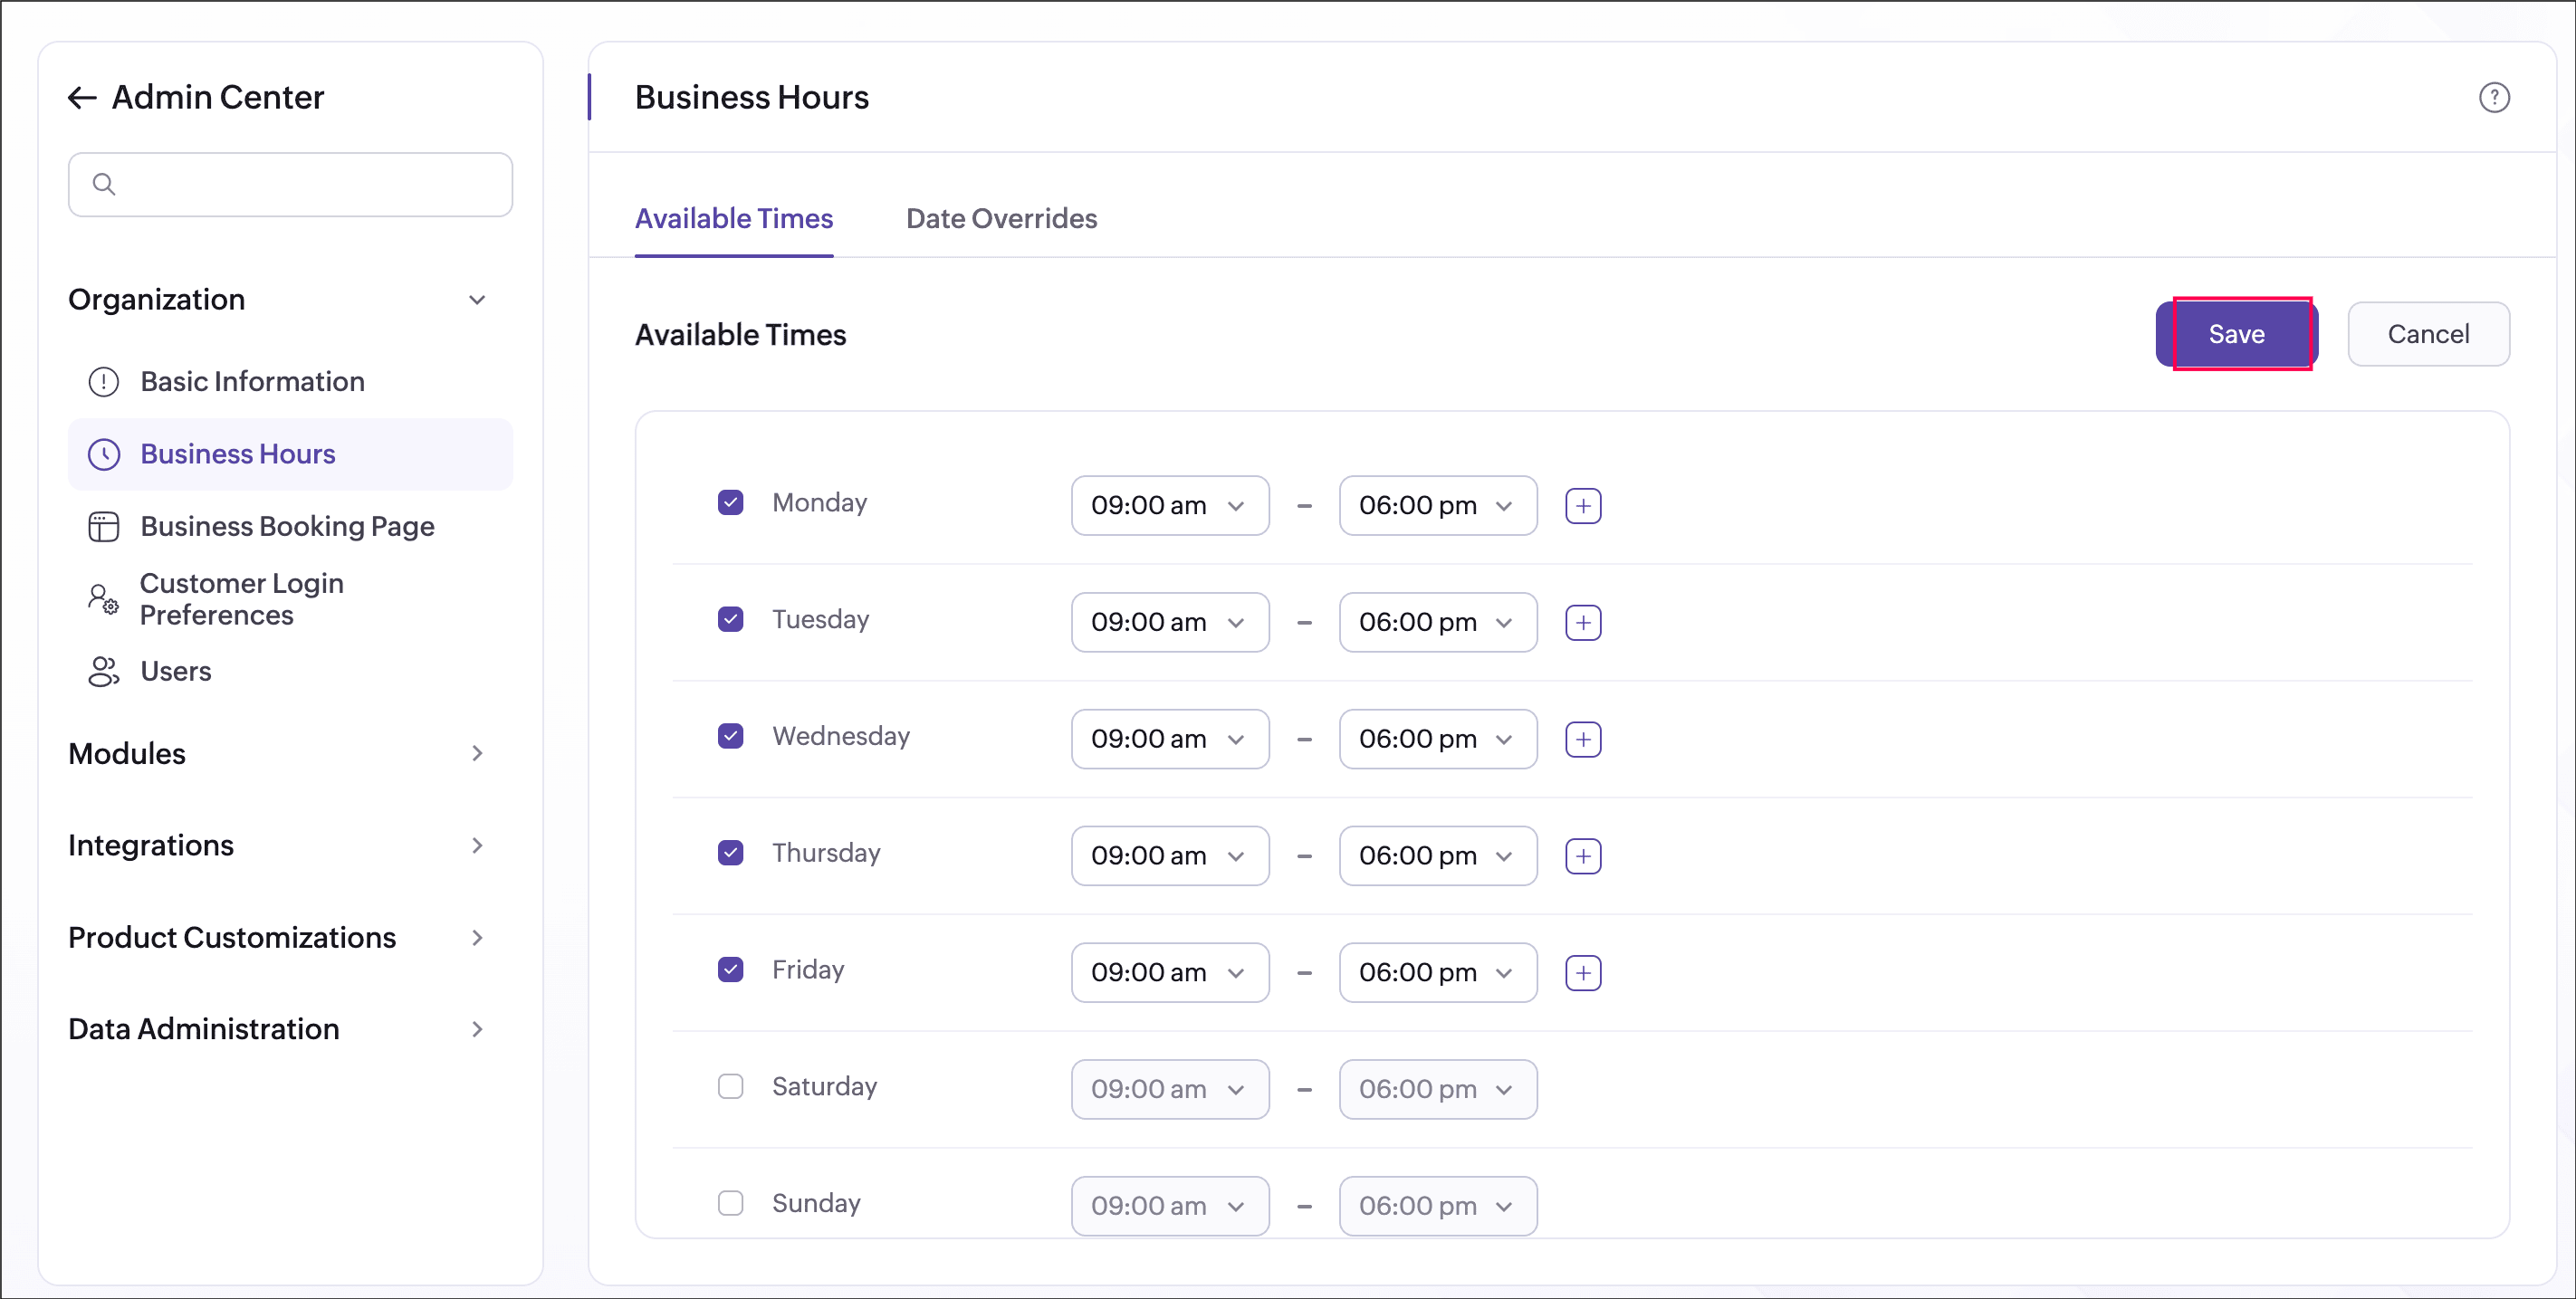Click the Users people icon
The width and height of the screenshot is (2576, 1299).
104,672
